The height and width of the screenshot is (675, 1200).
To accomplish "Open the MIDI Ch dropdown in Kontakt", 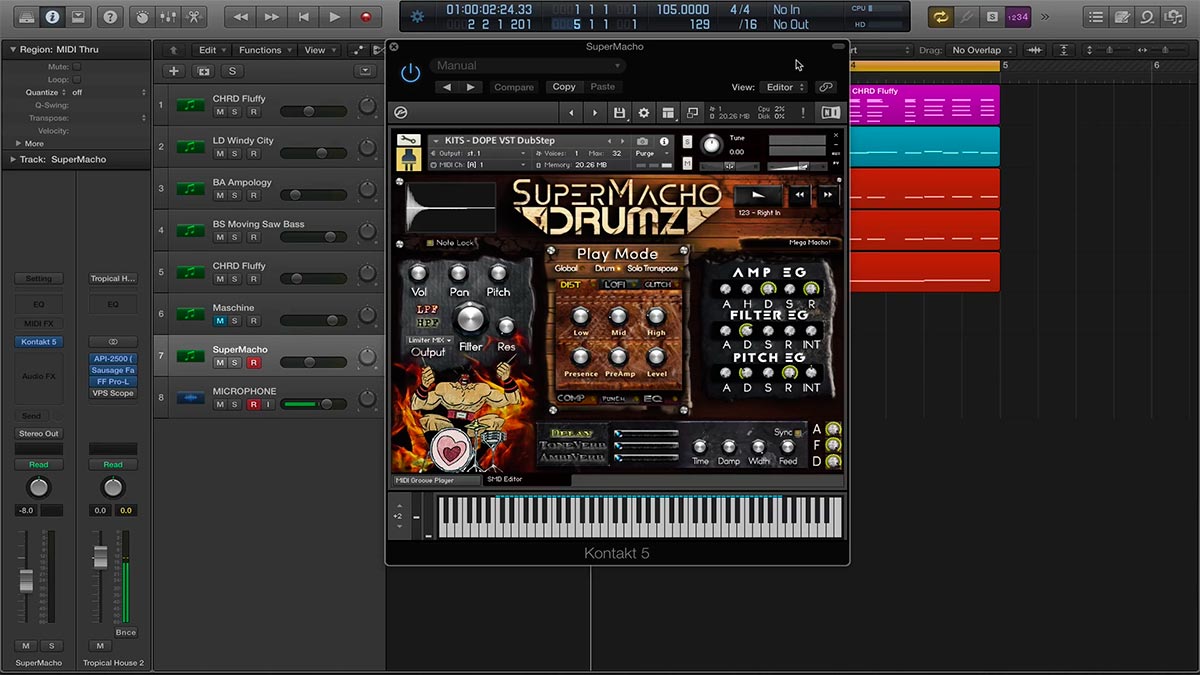I will click(478, 165).
